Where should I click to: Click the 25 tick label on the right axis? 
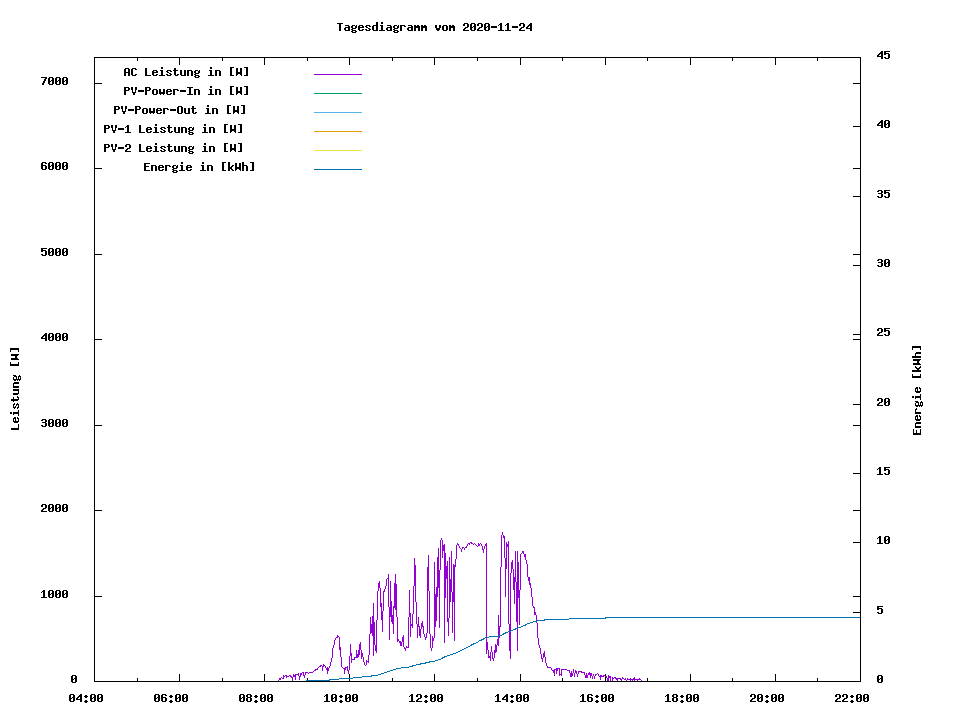883,333
